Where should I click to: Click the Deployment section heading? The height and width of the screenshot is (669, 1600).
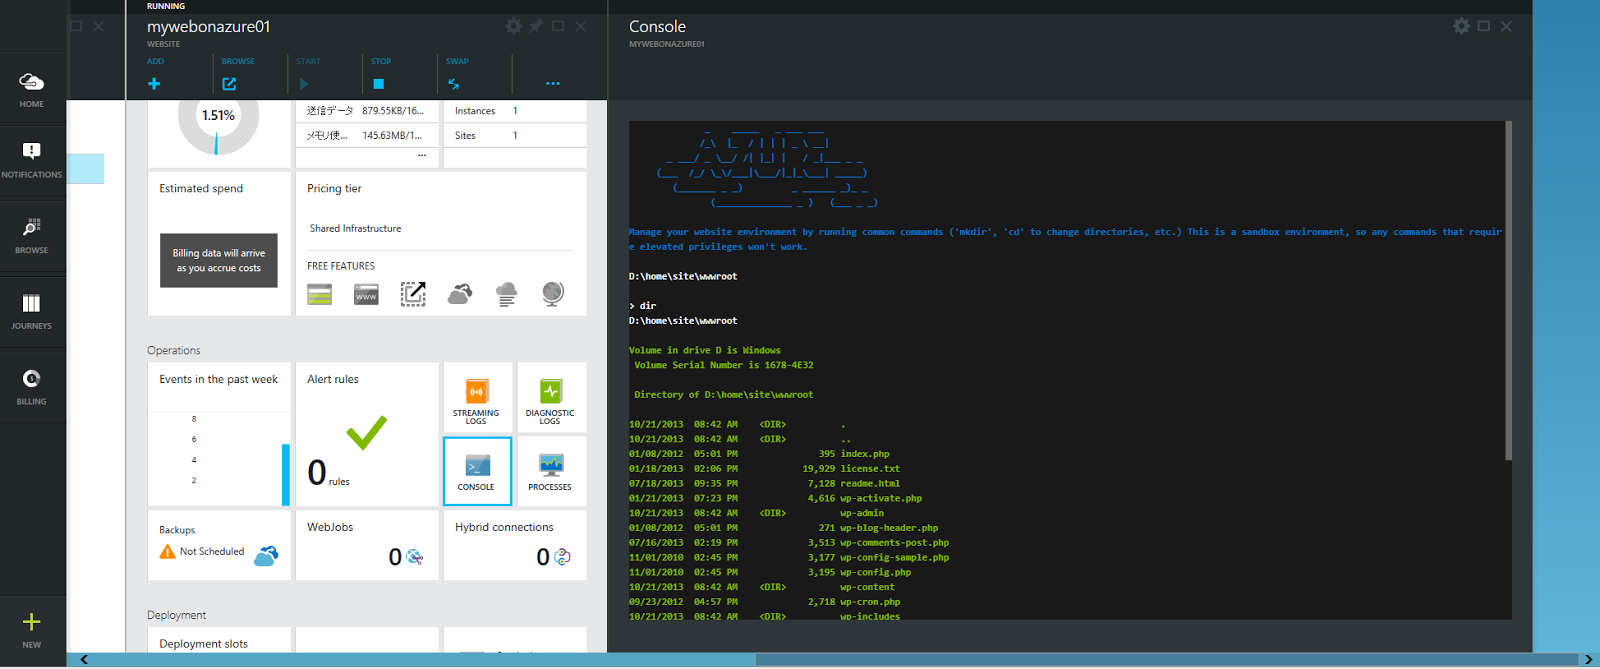[x=177, y=615]
